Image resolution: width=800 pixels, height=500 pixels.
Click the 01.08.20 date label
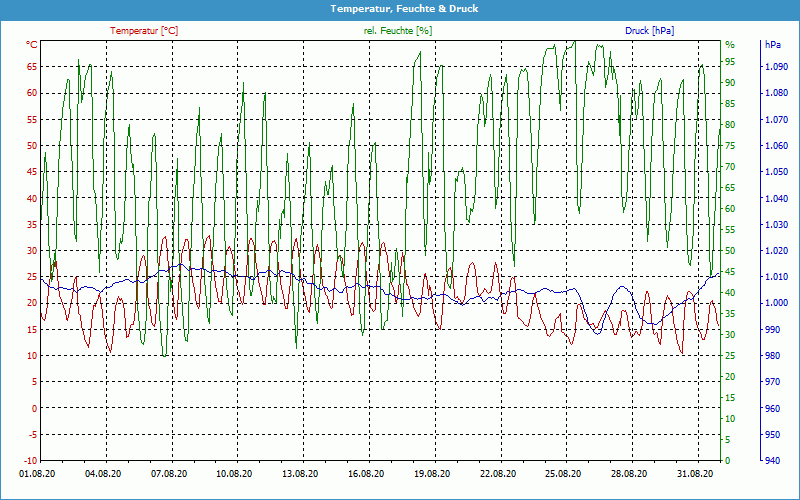[38, 474]
